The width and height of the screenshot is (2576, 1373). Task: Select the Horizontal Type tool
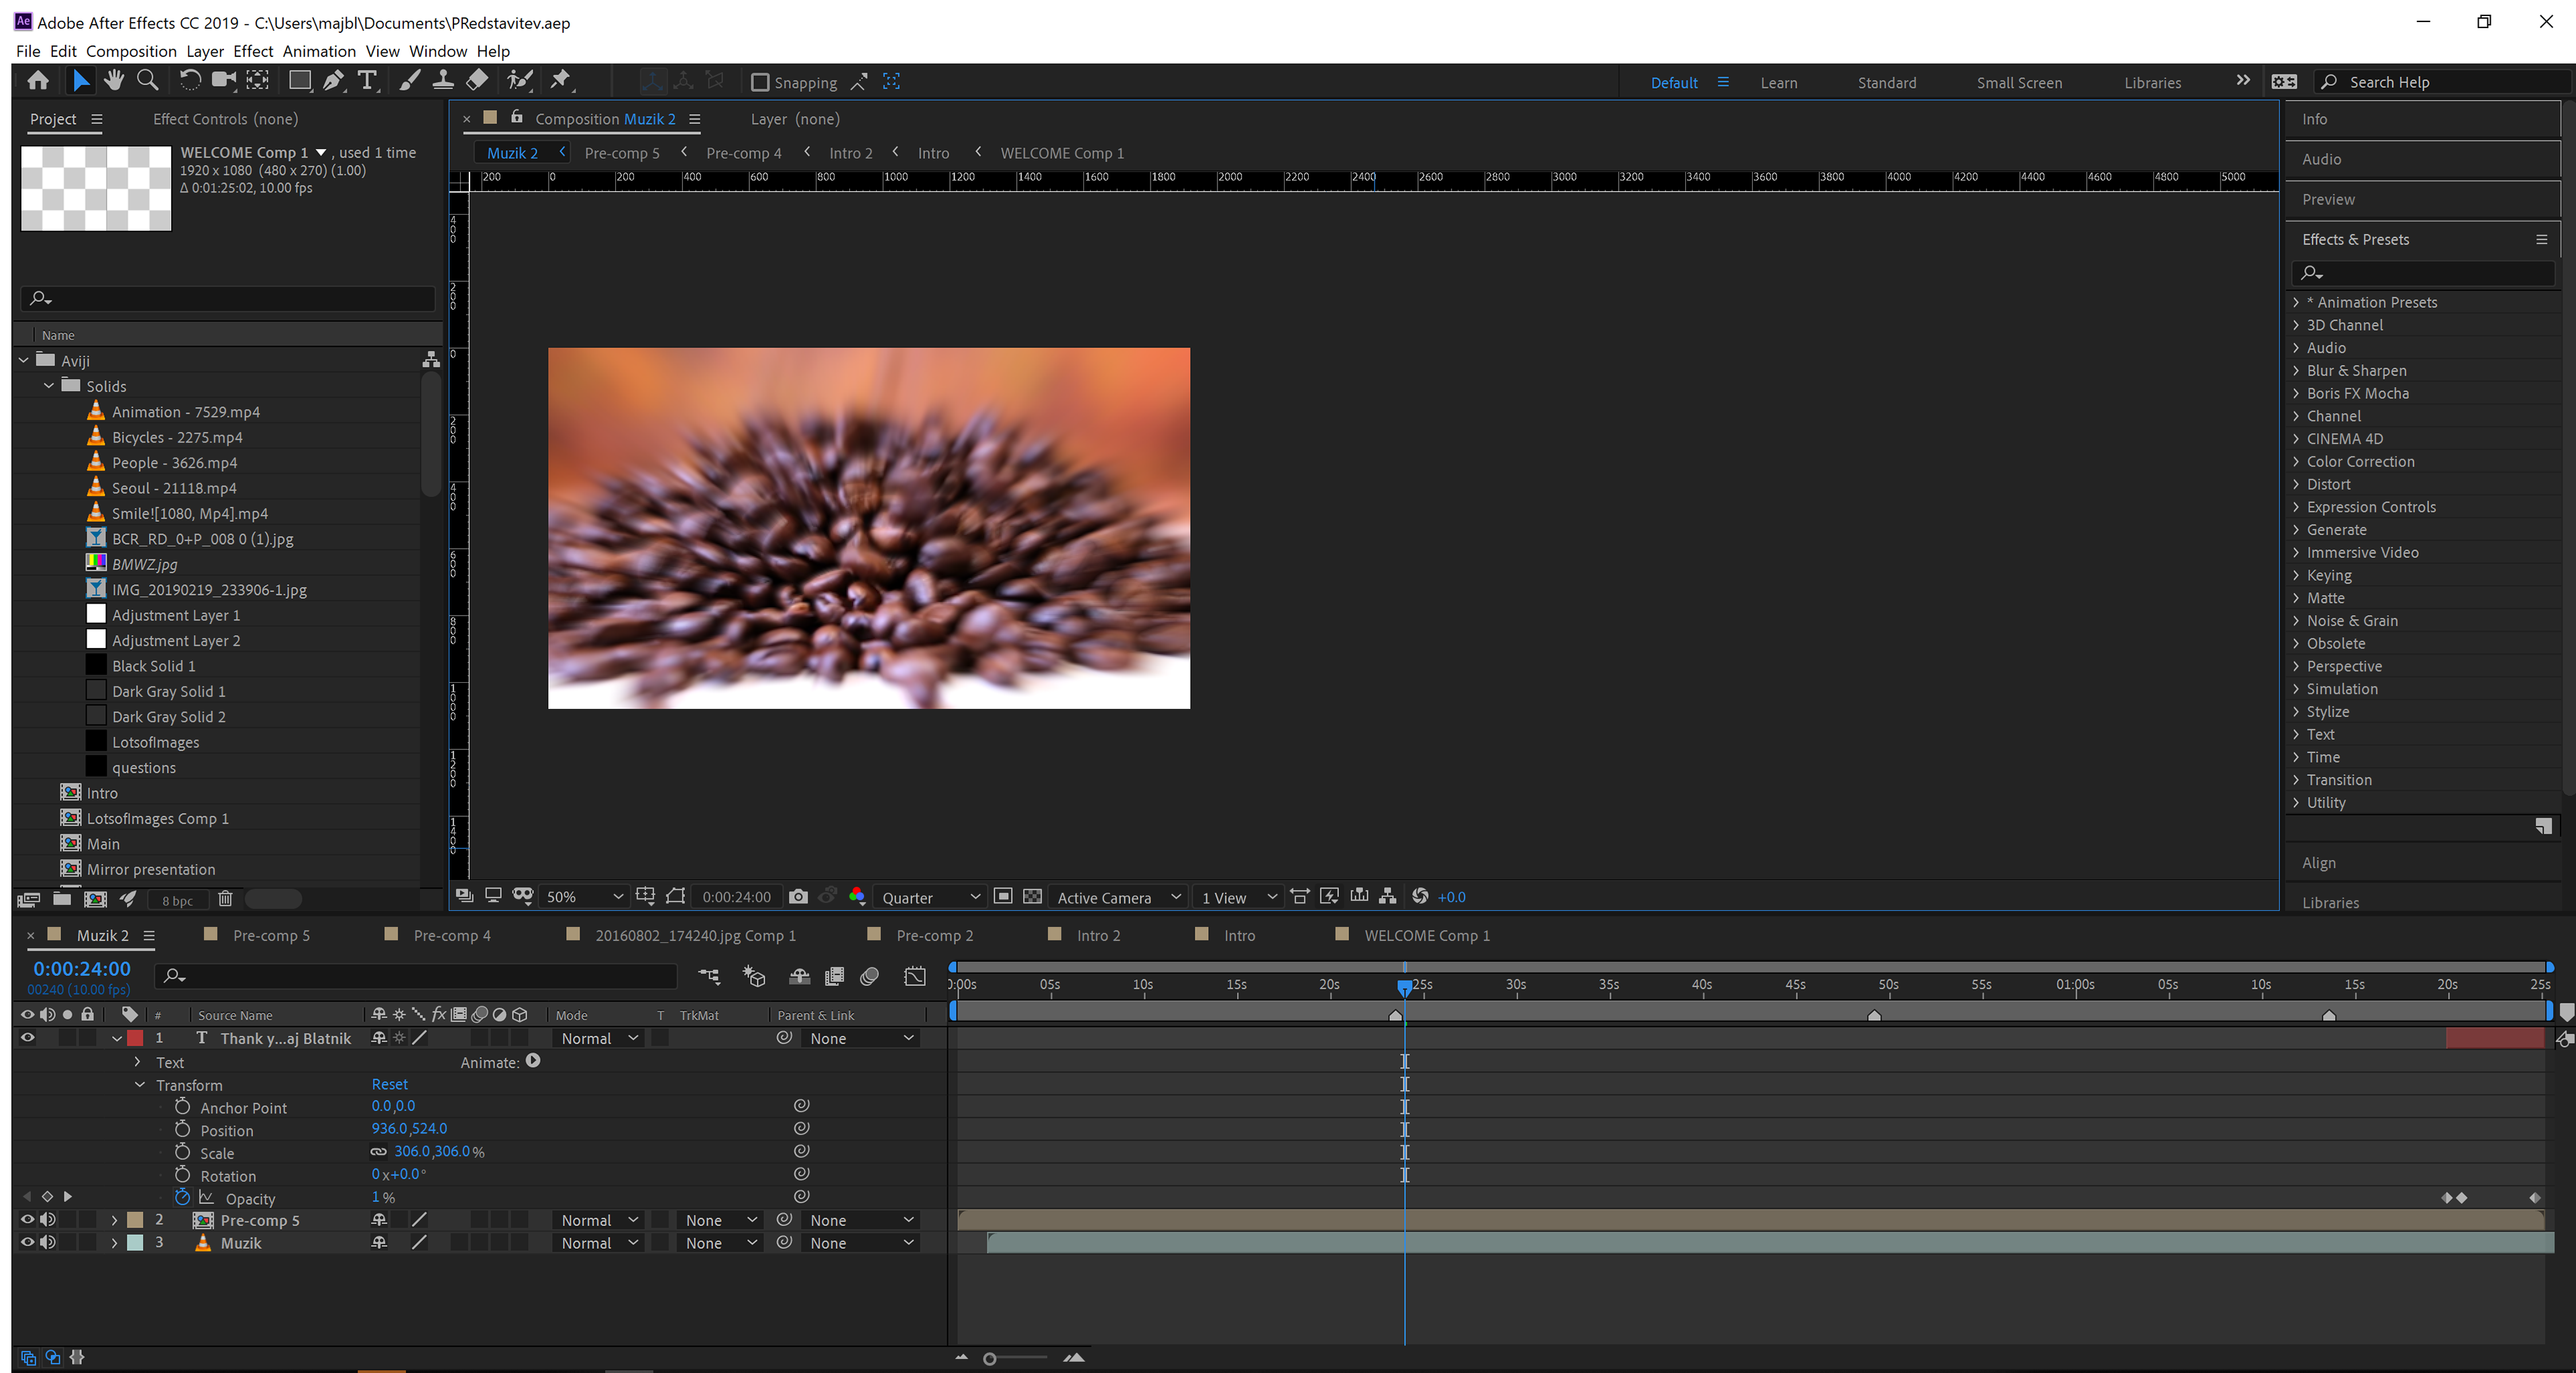[x=367, y=81]
